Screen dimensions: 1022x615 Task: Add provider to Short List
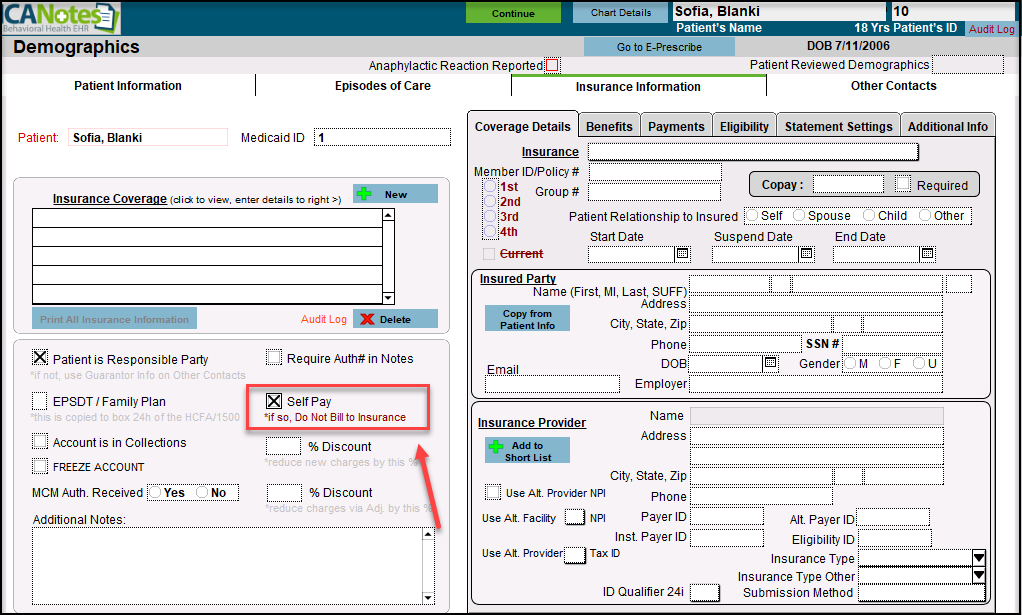pos(527,451)
